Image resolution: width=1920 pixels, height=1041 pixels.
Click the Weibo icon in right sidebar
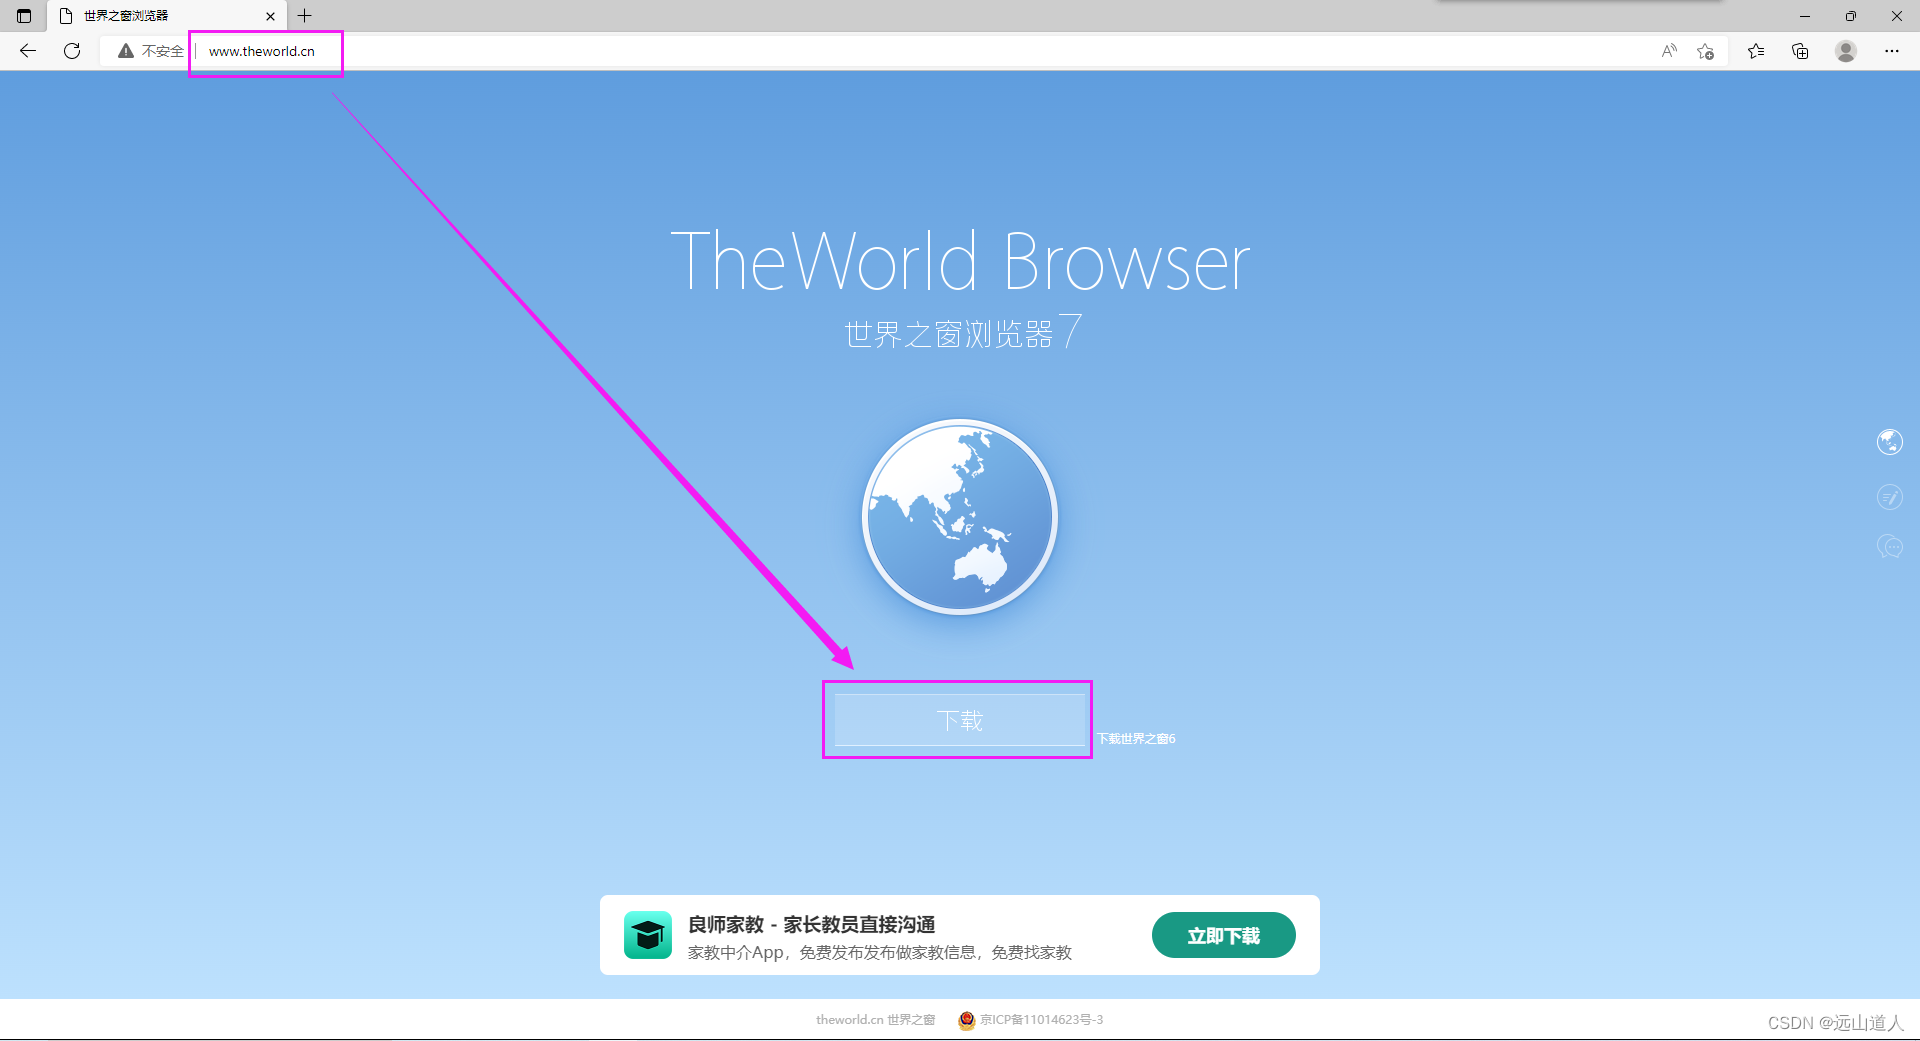coord(1889,496)
